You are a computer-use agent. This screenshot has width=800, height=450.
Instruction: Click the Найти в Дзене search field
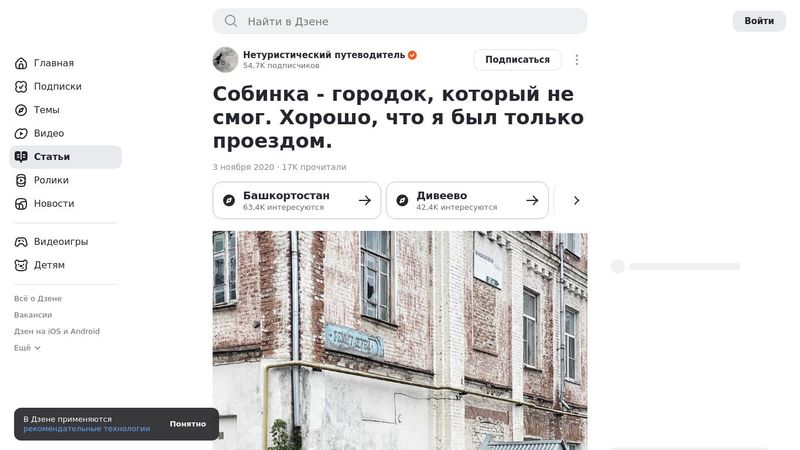click(x=400, y=21)
